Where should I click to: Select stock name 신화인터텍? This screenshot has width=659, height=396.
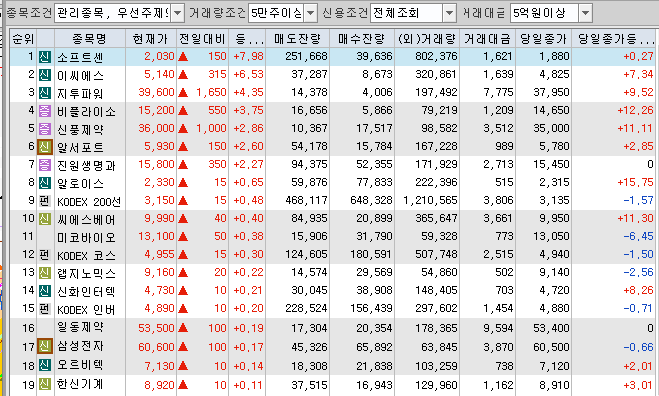86,291
